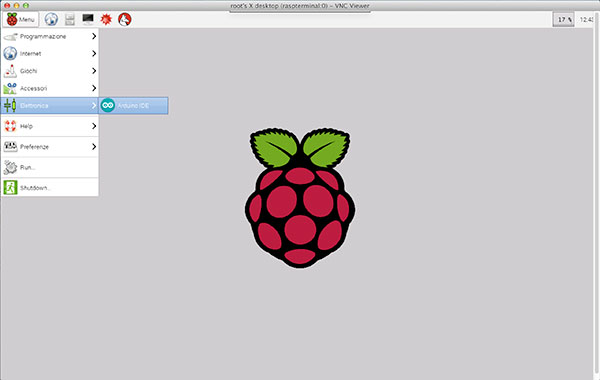Viewport: 600px width, 380px height.
Task: Launch the web browser globe icon in panel
Action: (51, 19)
